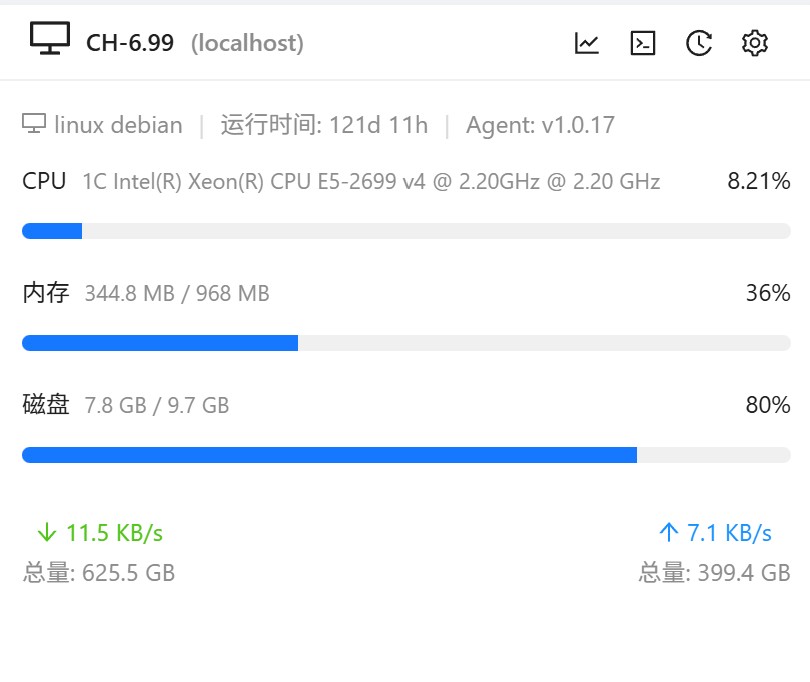Viewport: 810px width, 682px height.
Task: Click the large monitor icon beside CH-6.99
Action: 50,40
